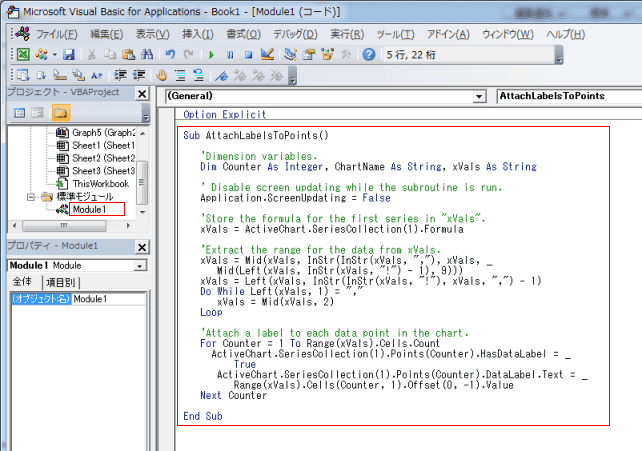Click the Undo icon

169,54
